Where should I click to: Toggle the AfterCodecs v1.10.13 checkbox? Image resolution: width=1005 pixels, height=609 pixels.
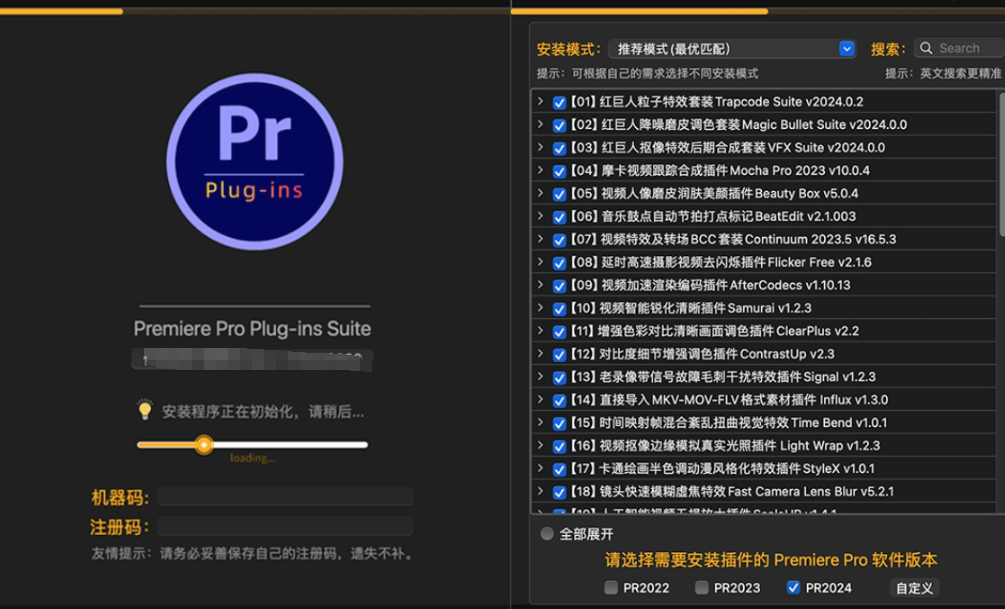tap(559, 286)
